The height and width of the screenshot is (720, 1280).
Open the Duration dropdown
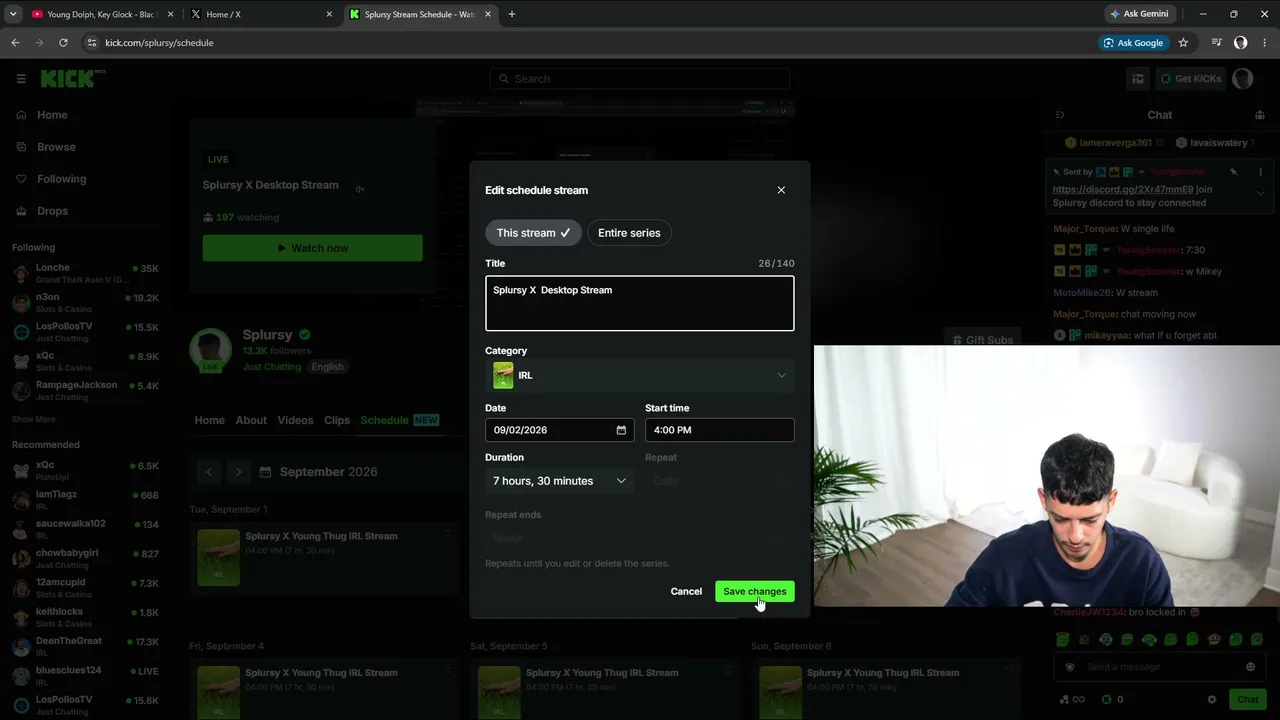point(559,481)
